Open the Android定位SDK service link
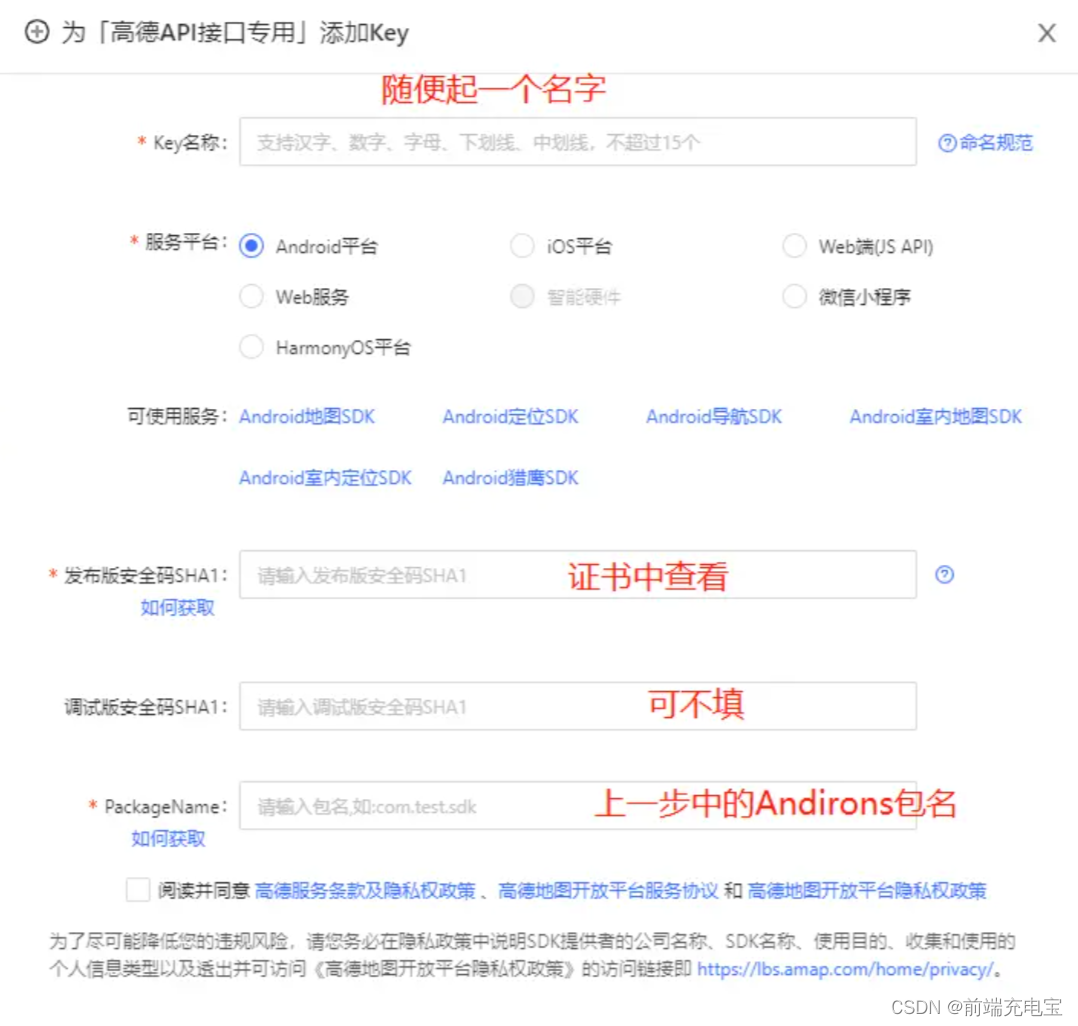The width and height of the screenshot is (1078, 1026). point(510,417)
